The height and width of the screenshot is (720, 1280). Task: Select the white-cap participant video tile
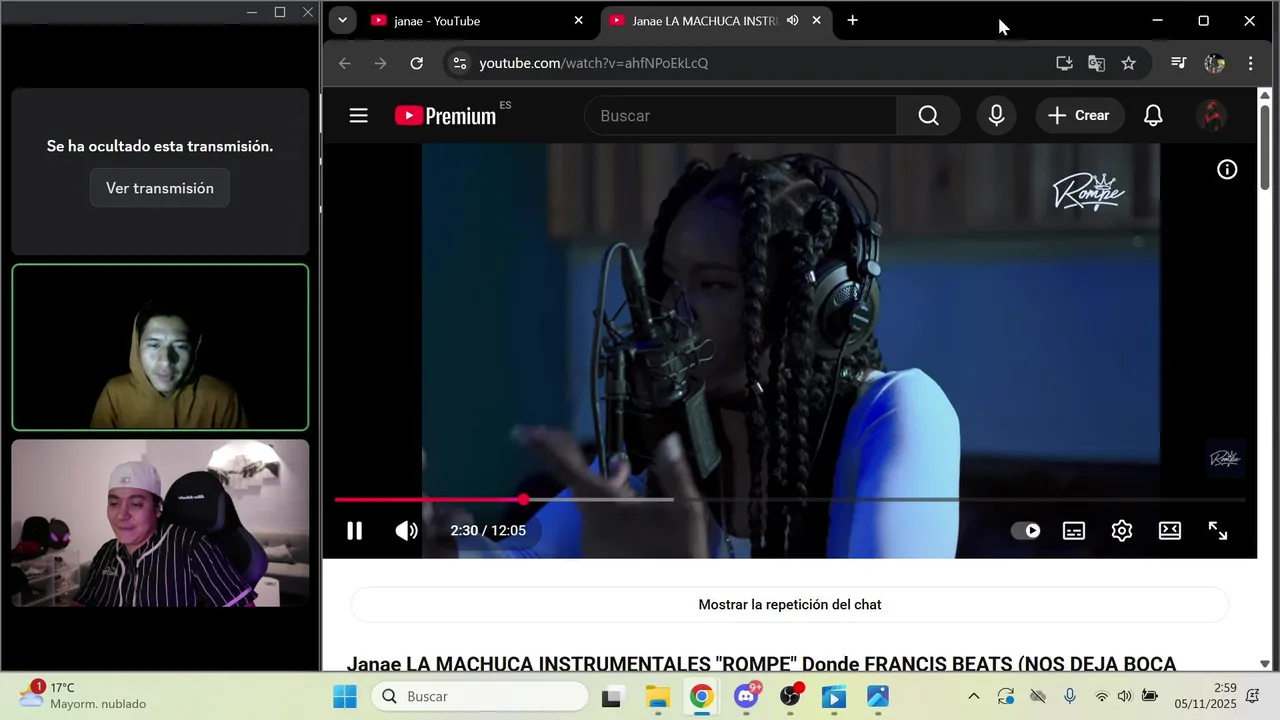point(160,523)
